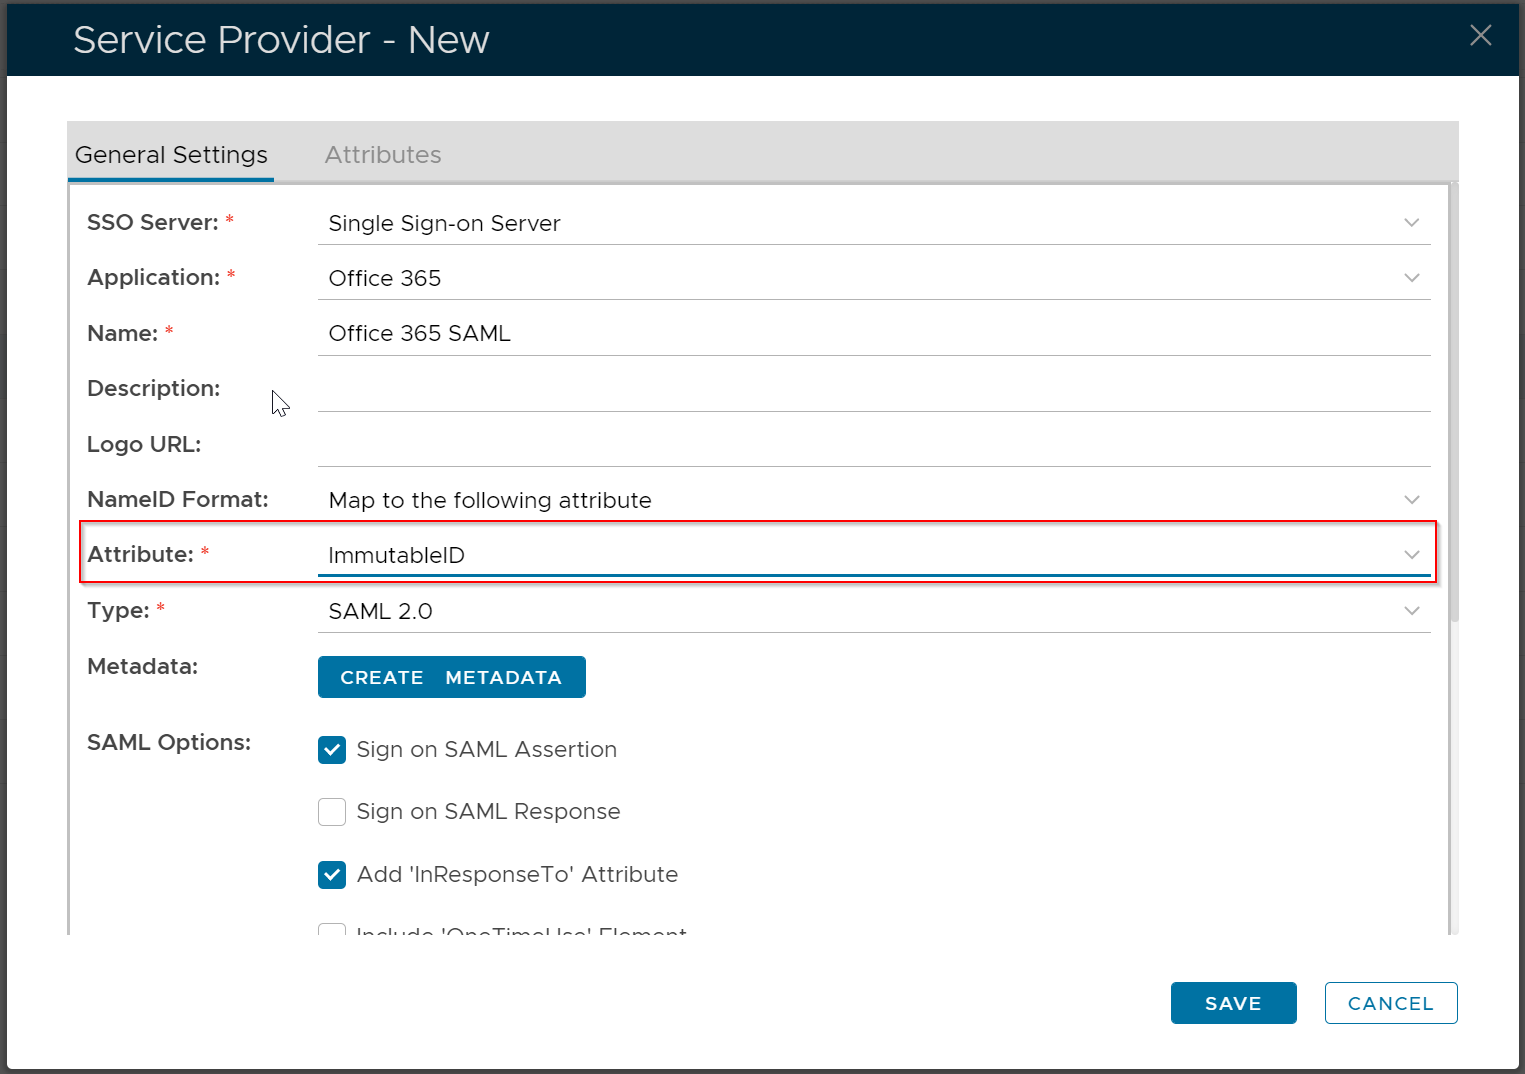Enable Sign on SAML Response checkbox
Screen dimensions: 1525x1074
(x=332, y=812)
